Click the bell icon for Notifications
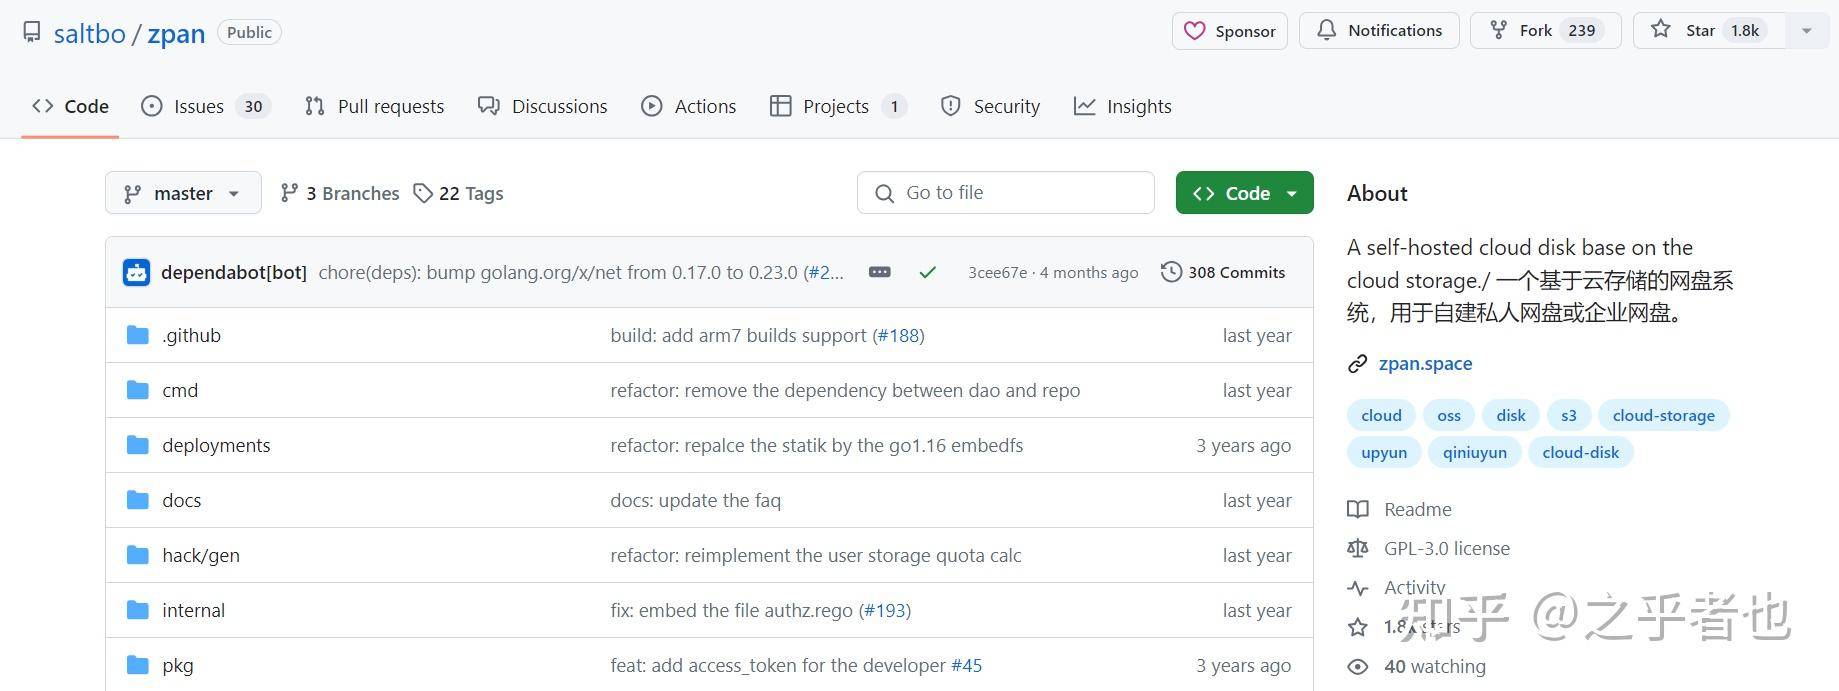This screenshot has height=691, width=1839. point(1326,30)
